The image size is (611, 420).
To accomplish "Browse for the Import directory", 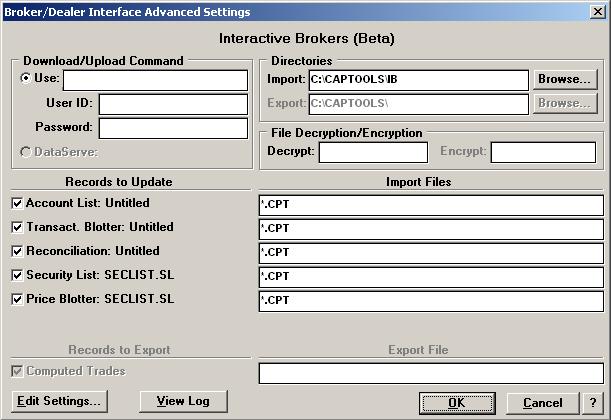I will pyautogui.click(x=565, y=79).
